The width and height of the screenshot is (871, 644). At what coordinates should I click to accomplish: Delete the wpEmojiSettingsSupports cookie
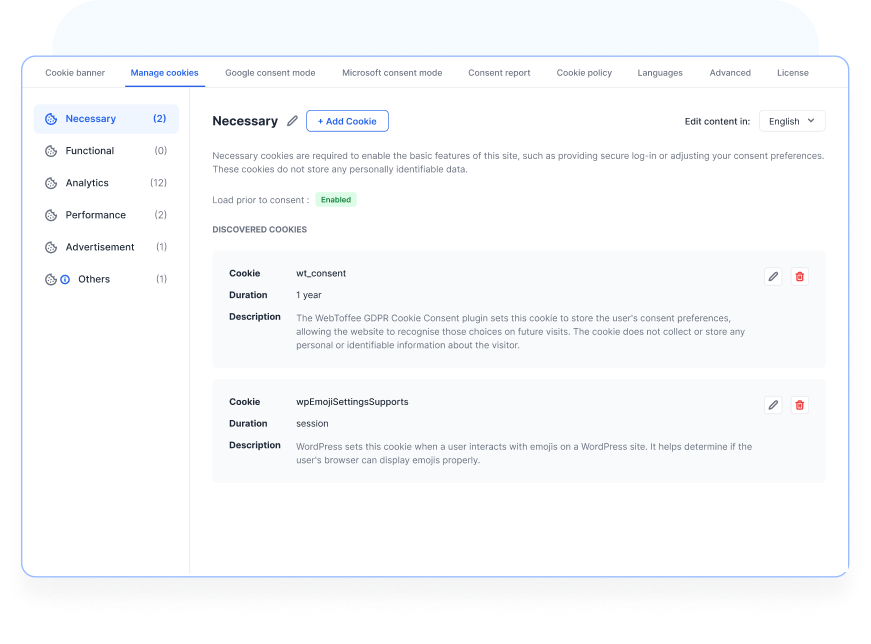click(799, 405)
